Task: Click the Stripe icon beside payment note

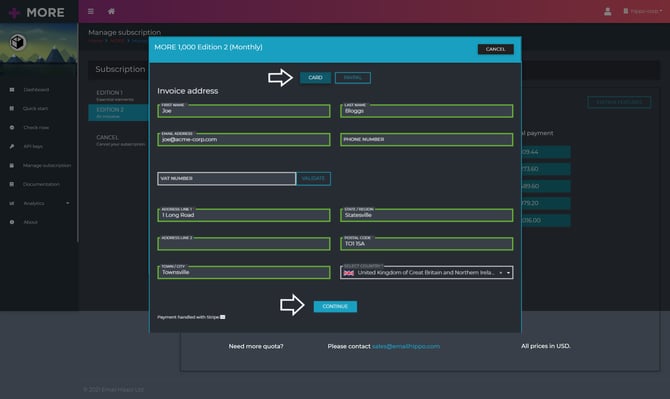Action: 222,317
